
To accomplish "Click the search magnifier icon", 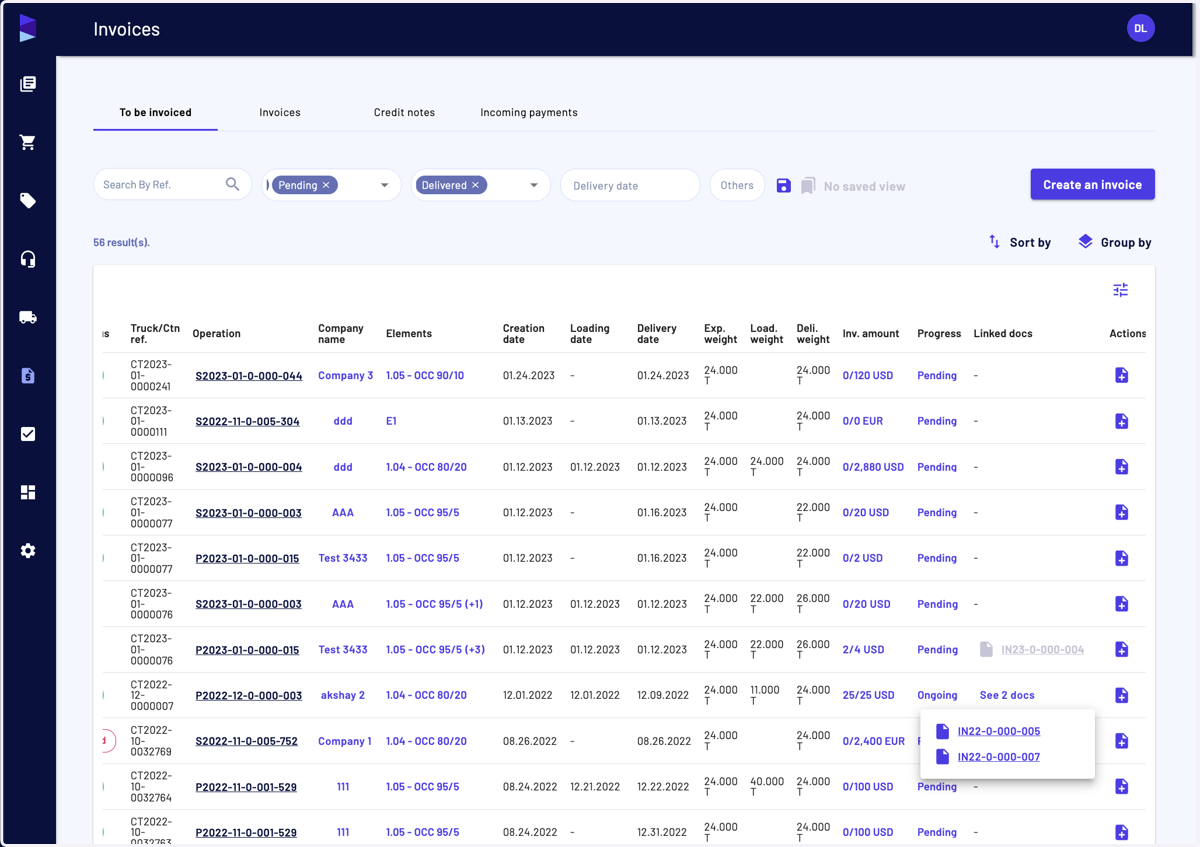I will pos(233,184).
